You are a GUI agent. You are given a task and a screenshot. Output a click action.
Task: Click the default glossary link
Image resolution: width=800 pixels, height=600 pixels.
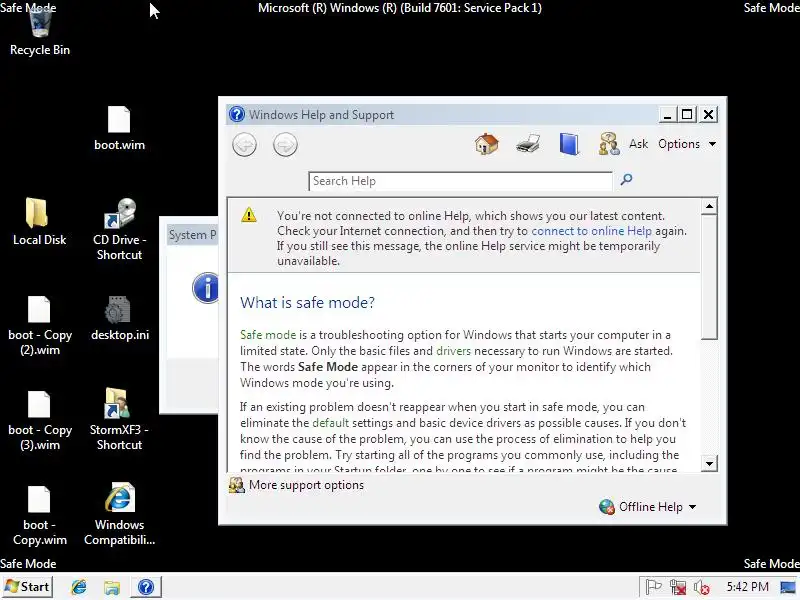click(x=331, y=423)
